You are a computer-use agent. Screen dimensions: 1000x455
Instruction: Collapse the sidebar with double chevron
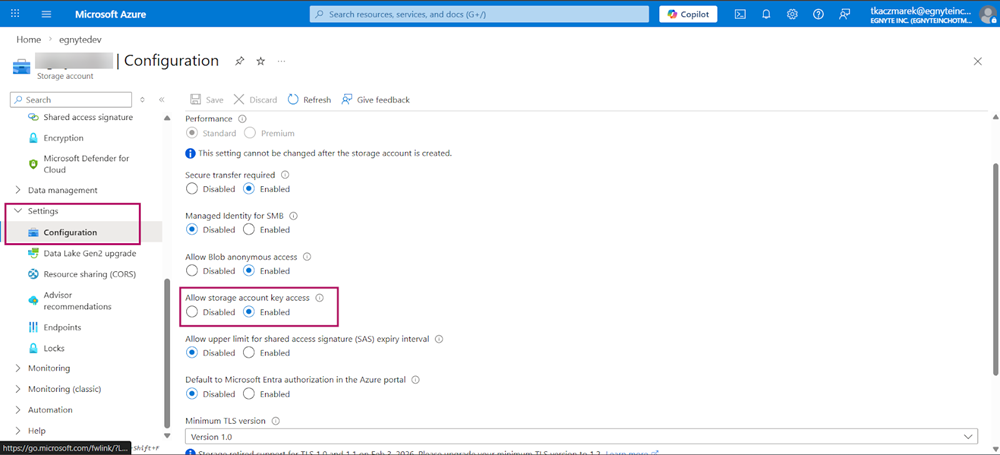[162, 100]
